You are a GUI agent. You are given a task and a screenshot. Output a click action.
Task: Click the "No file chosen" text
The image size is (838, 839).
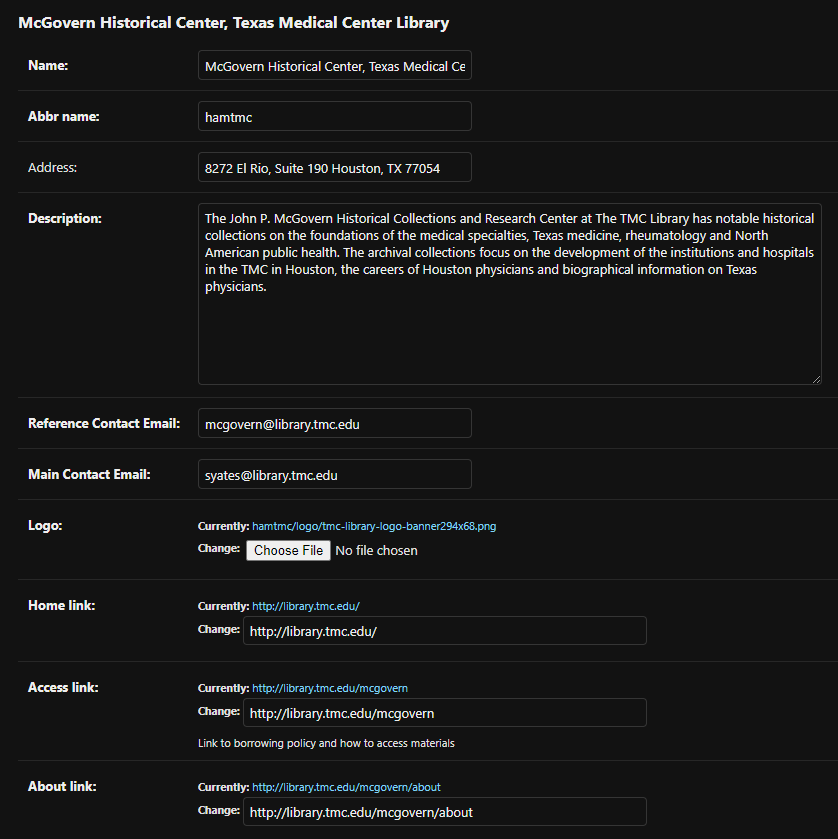click(376, 551)
